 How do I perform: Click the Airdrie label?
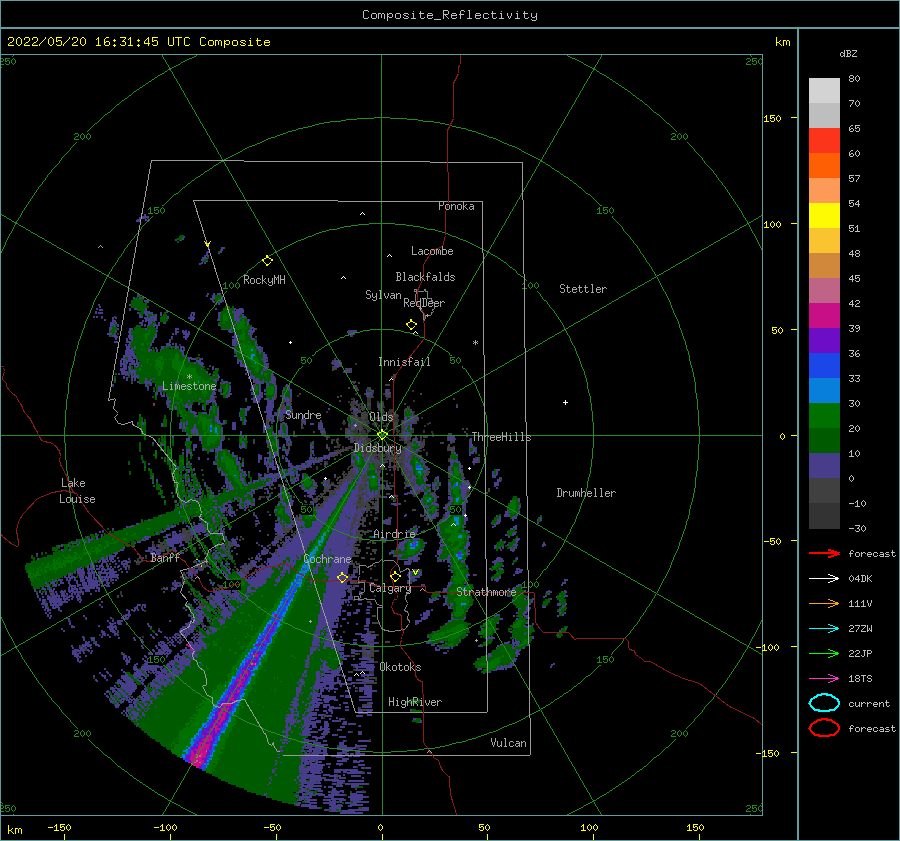point(394,534)
